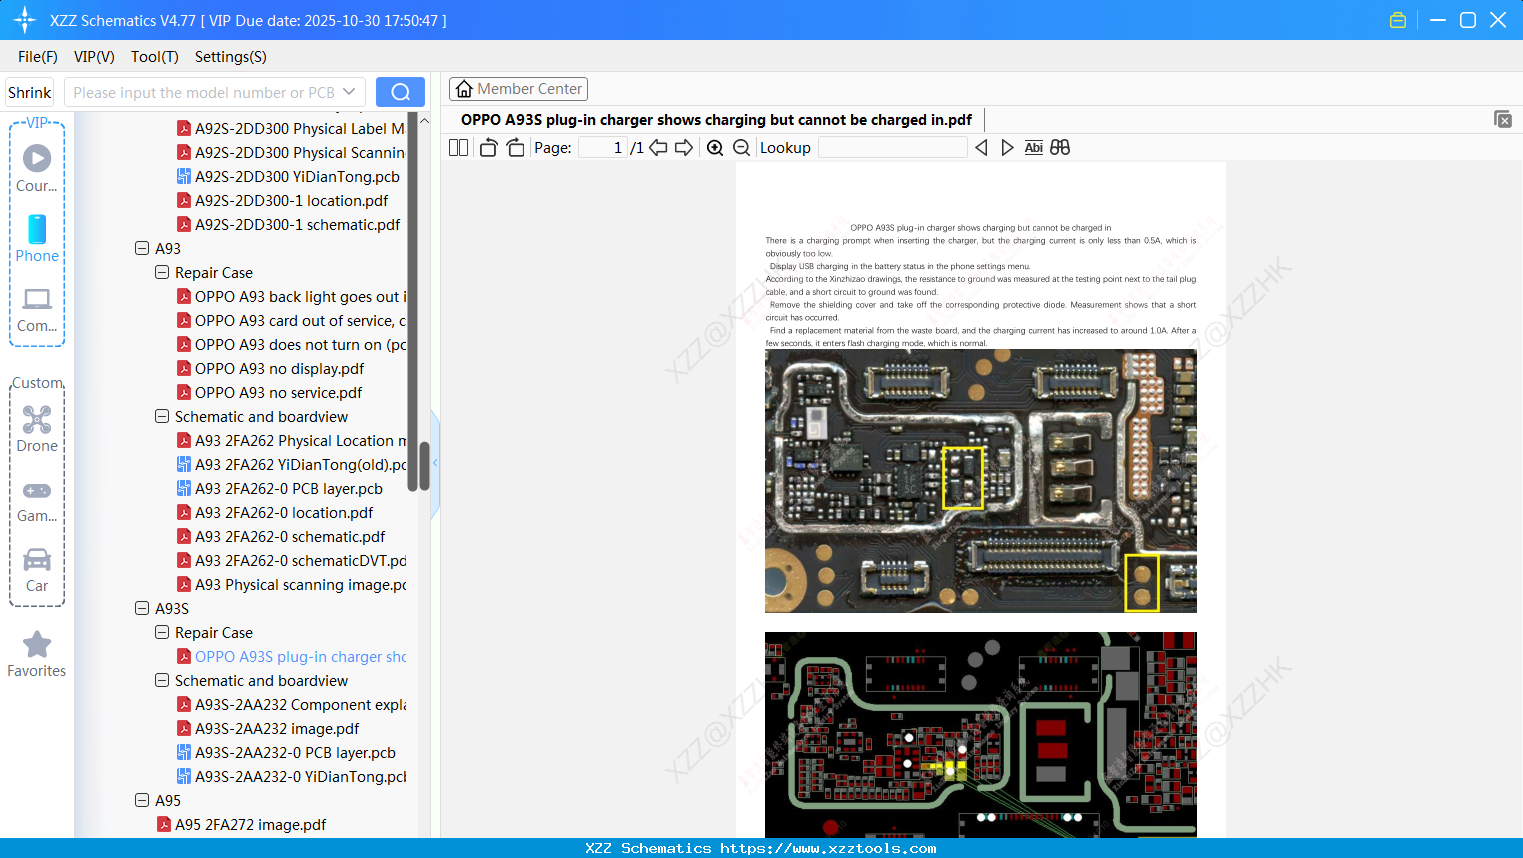The image size is (1523, 858).
Task: Open the Courses sidebar icon
Action: 37,168
